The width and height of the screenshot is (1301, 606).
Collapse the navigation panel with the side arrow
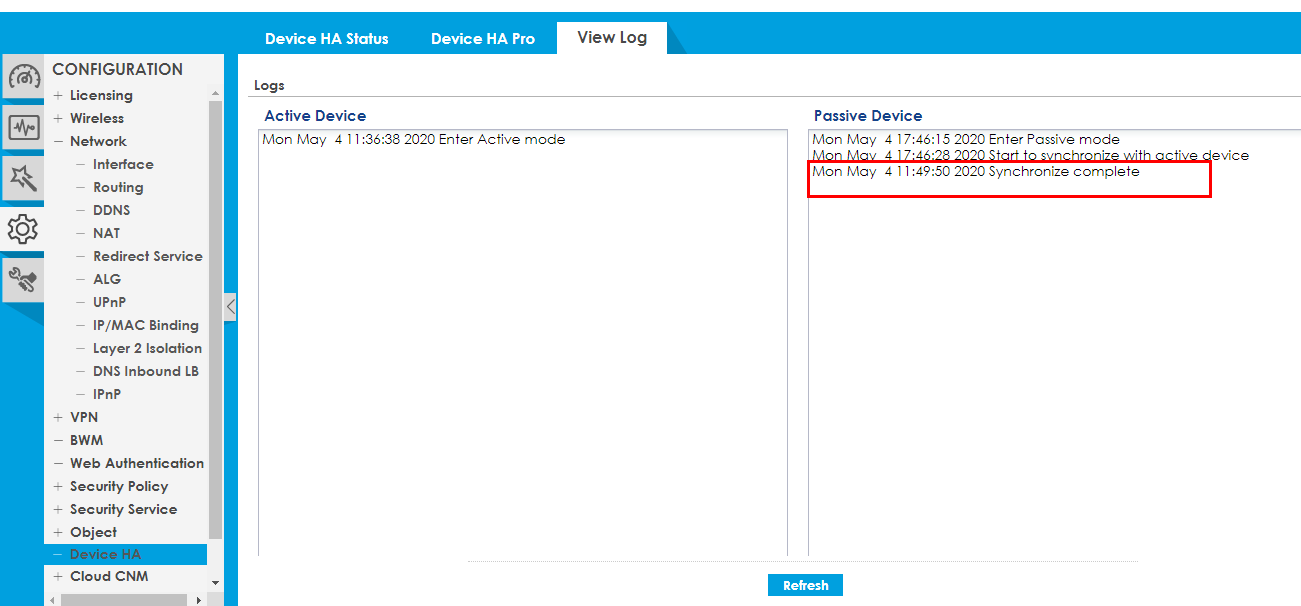click(231, 307)
